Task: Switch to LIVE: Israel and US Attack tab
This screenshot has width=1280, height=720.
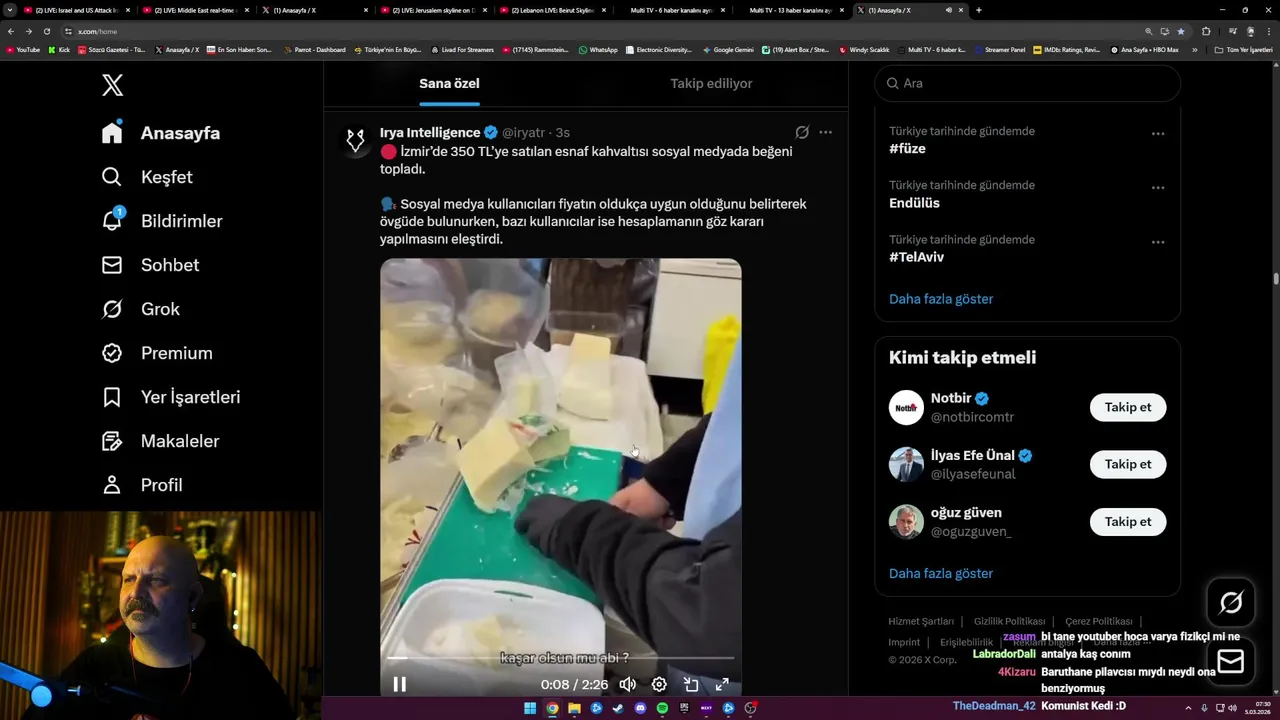Action: click(76, 10)
